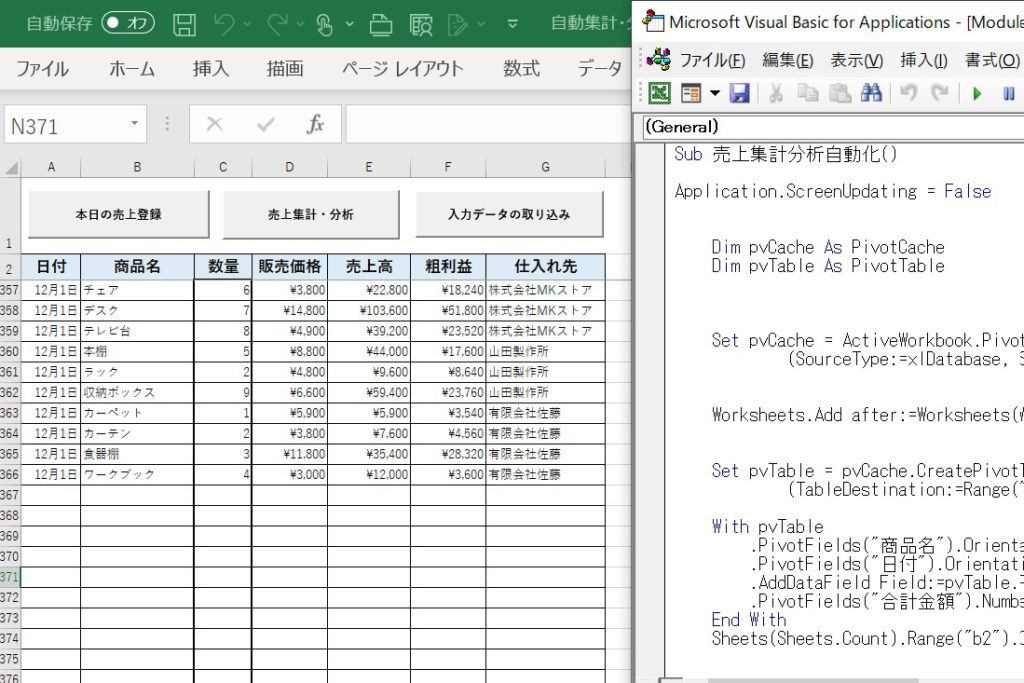Open the 編集(E) menu in VBA editor

pos(788,61)
